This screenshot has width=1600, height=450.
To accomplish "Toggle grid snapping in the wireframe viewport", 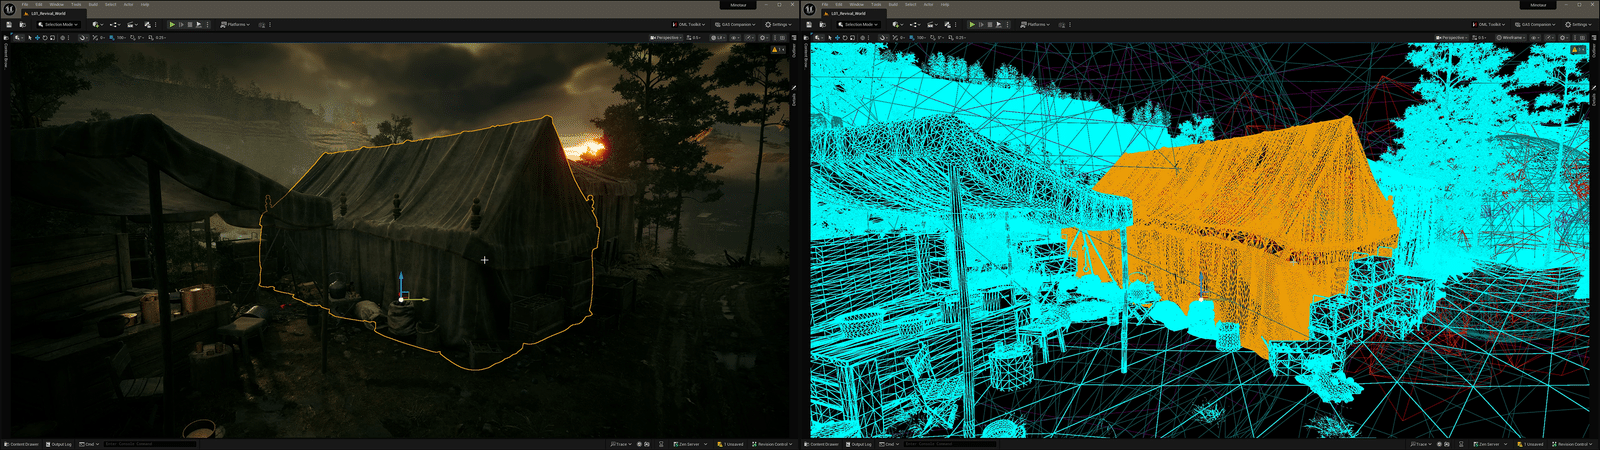I will pos(911,38).
